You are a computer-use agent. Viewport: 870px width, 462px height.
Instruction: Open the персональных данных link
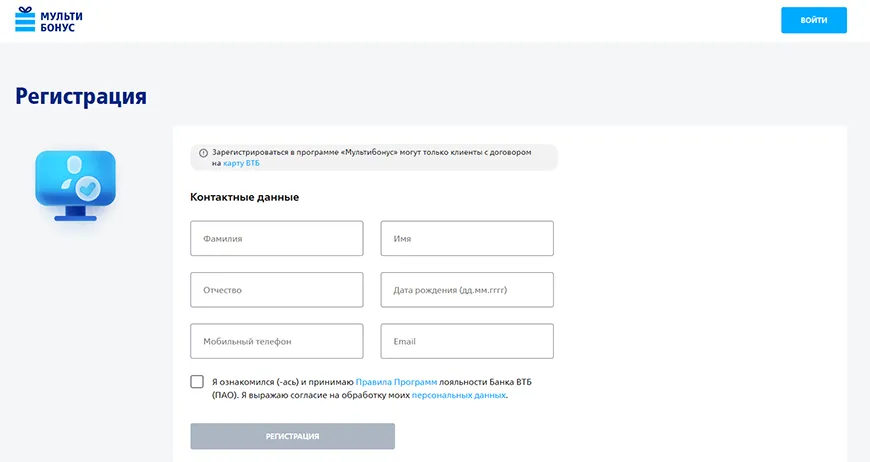coord(458,395)
